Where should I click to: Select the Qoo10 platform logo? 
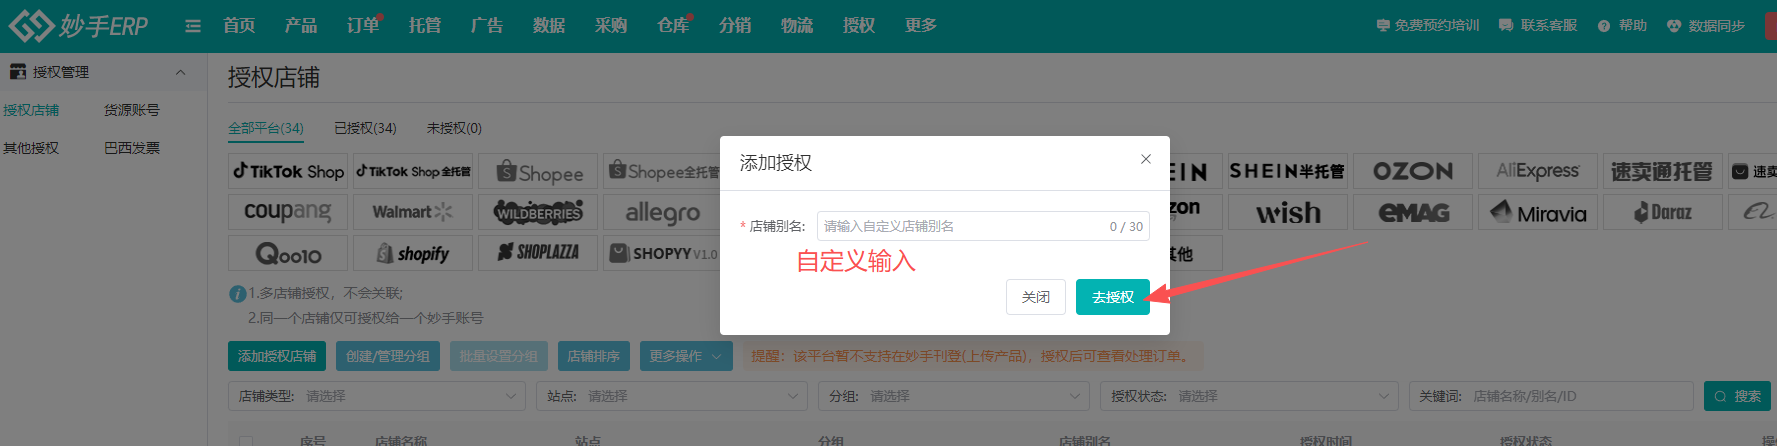288,253
